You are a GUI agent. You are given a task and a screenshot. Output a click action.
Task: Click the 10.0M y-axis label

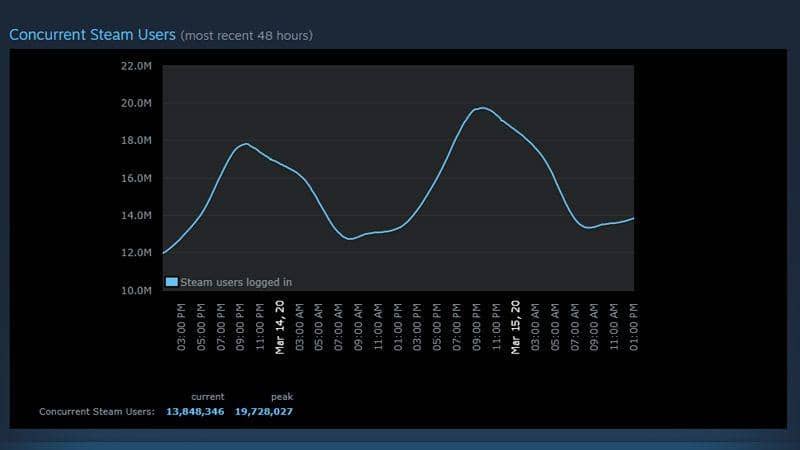pos(136,290)
